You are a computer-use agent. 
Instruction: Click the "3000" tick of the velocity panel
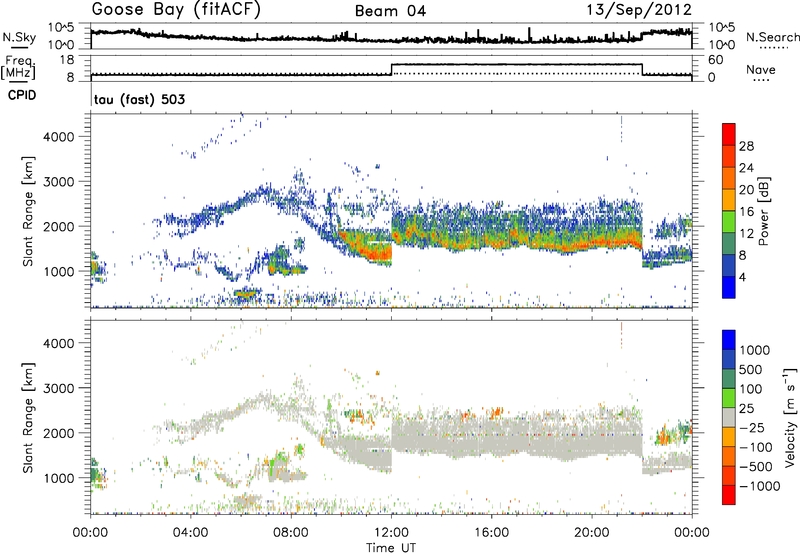(59, 388)
